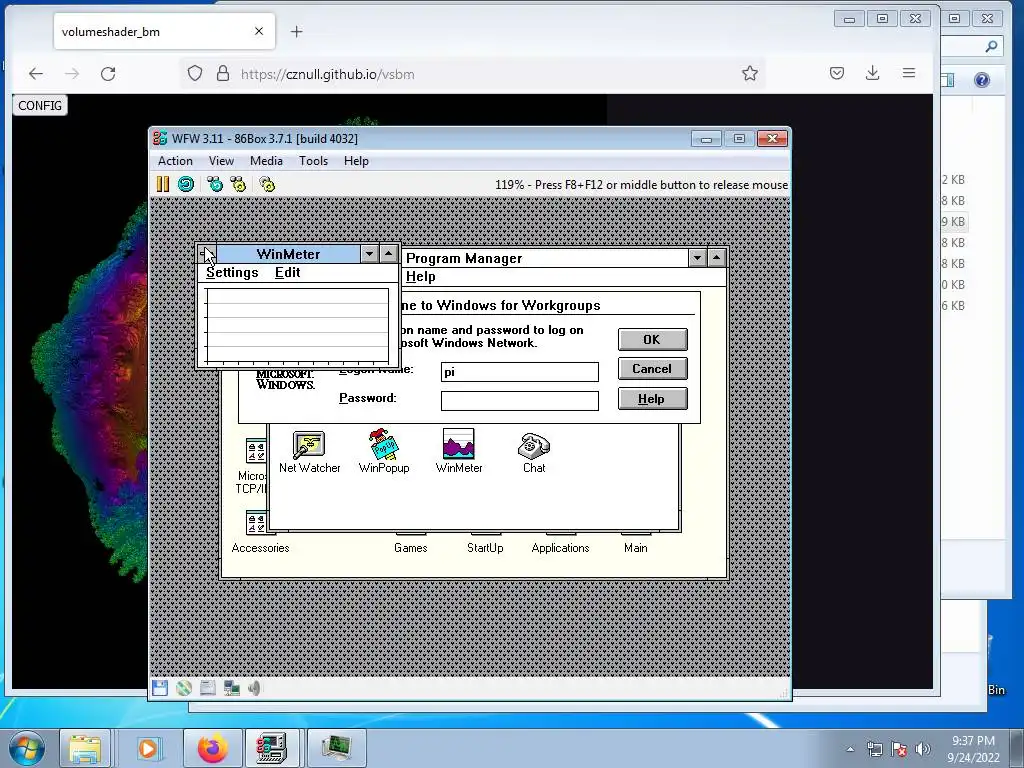Open 86Box Help menu
This screenshot has width=1024, height=768.
[x=357, y=161]
